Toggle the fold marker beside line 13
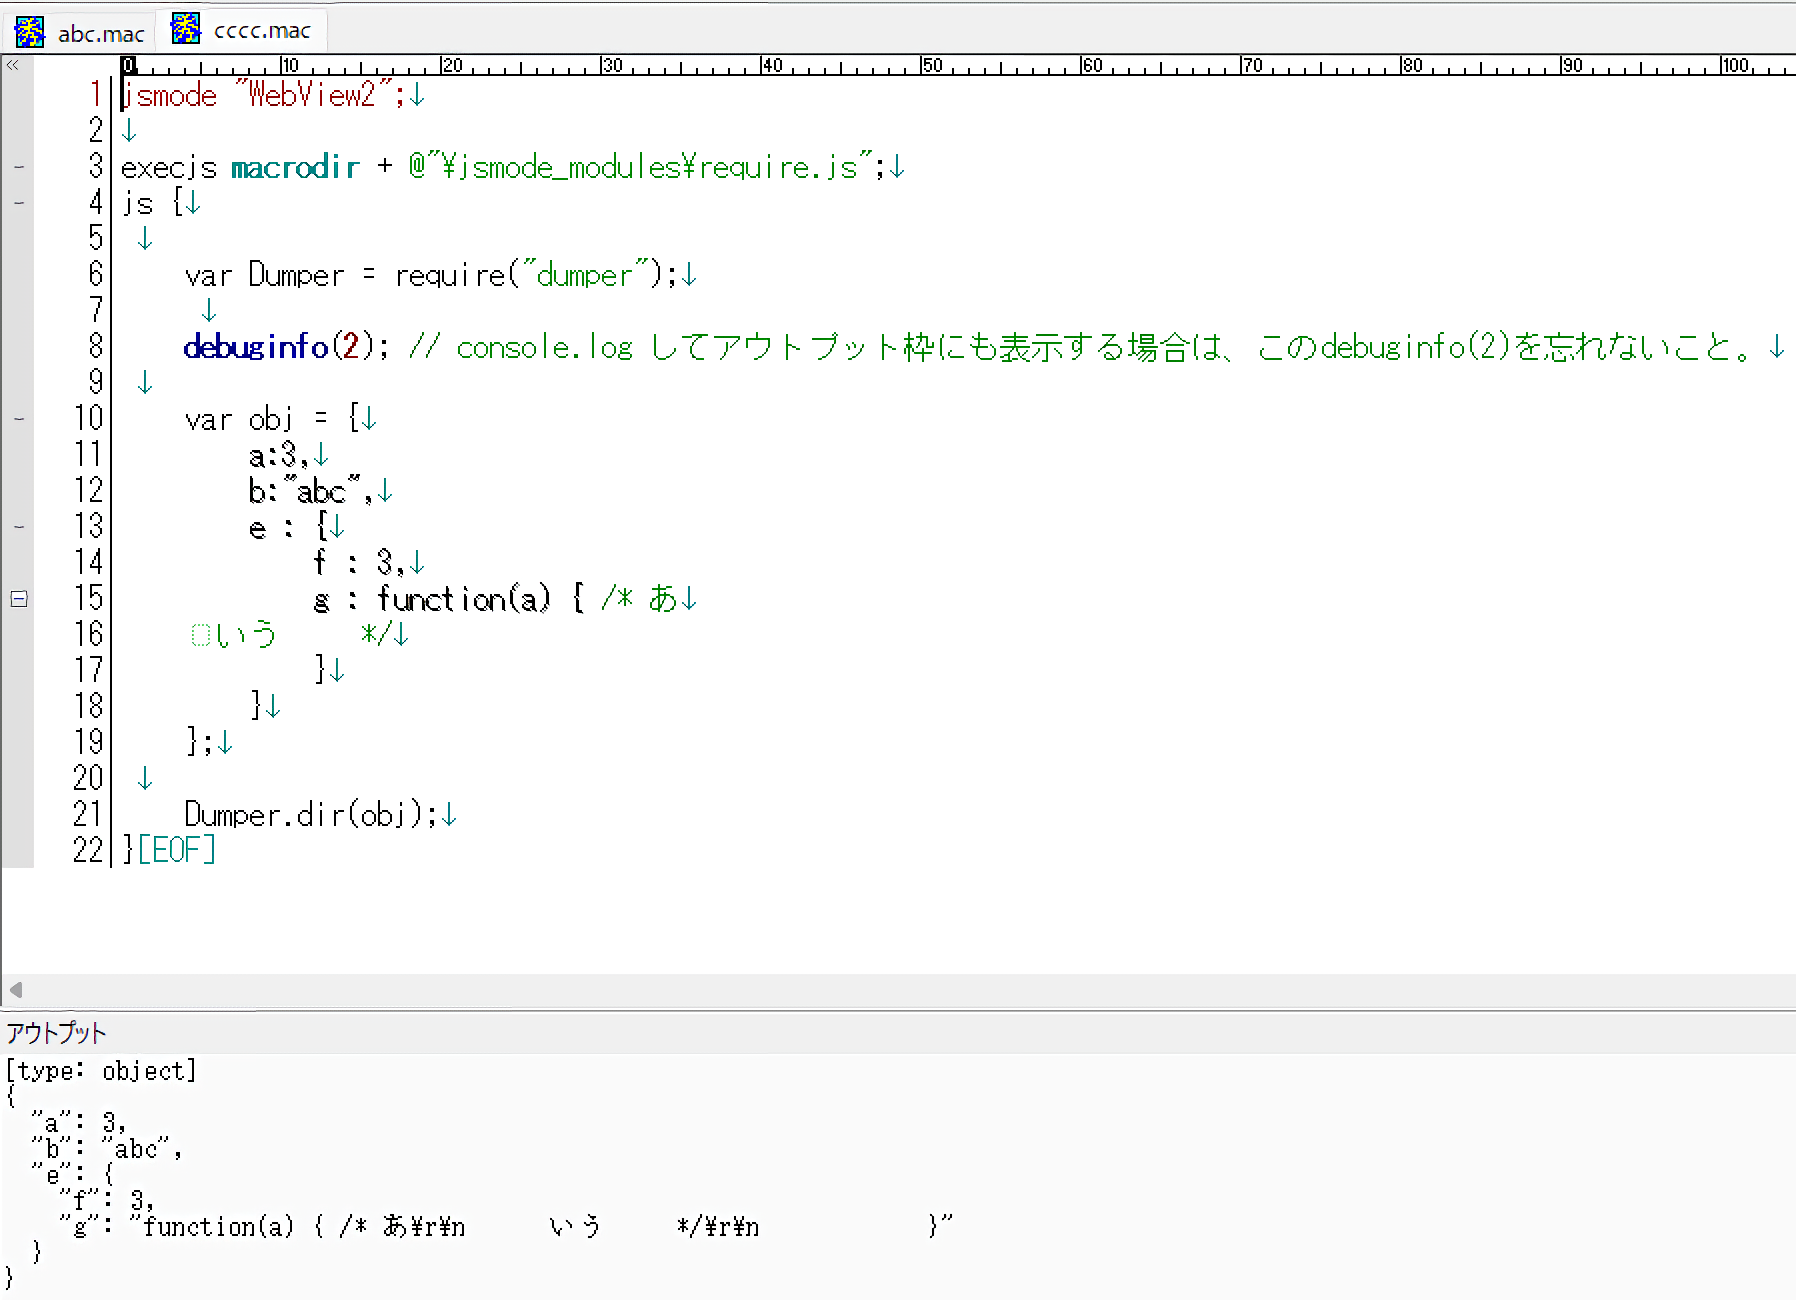 pyautogui.click(x=19, y=527)
